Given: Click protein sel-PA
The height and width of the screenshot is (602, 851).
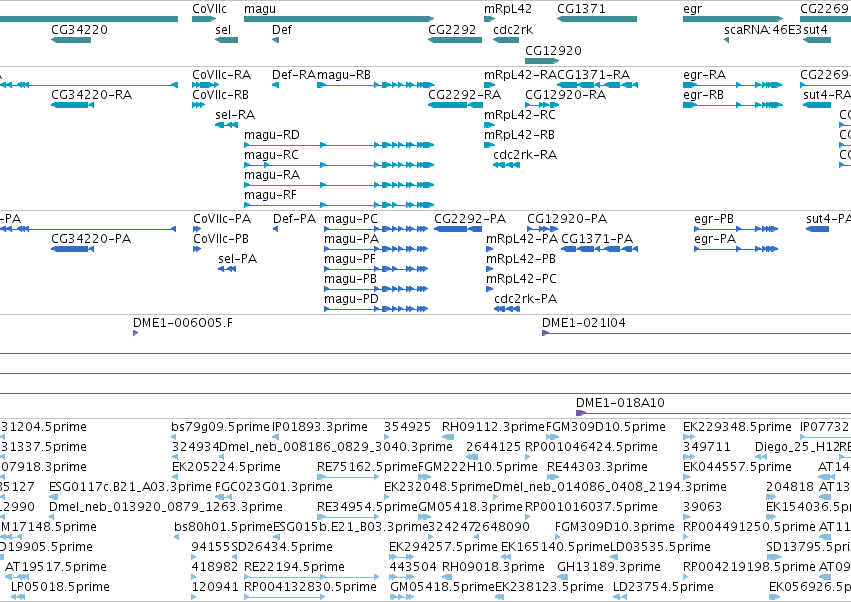Looking at the screenshot, I should (237, 259).
